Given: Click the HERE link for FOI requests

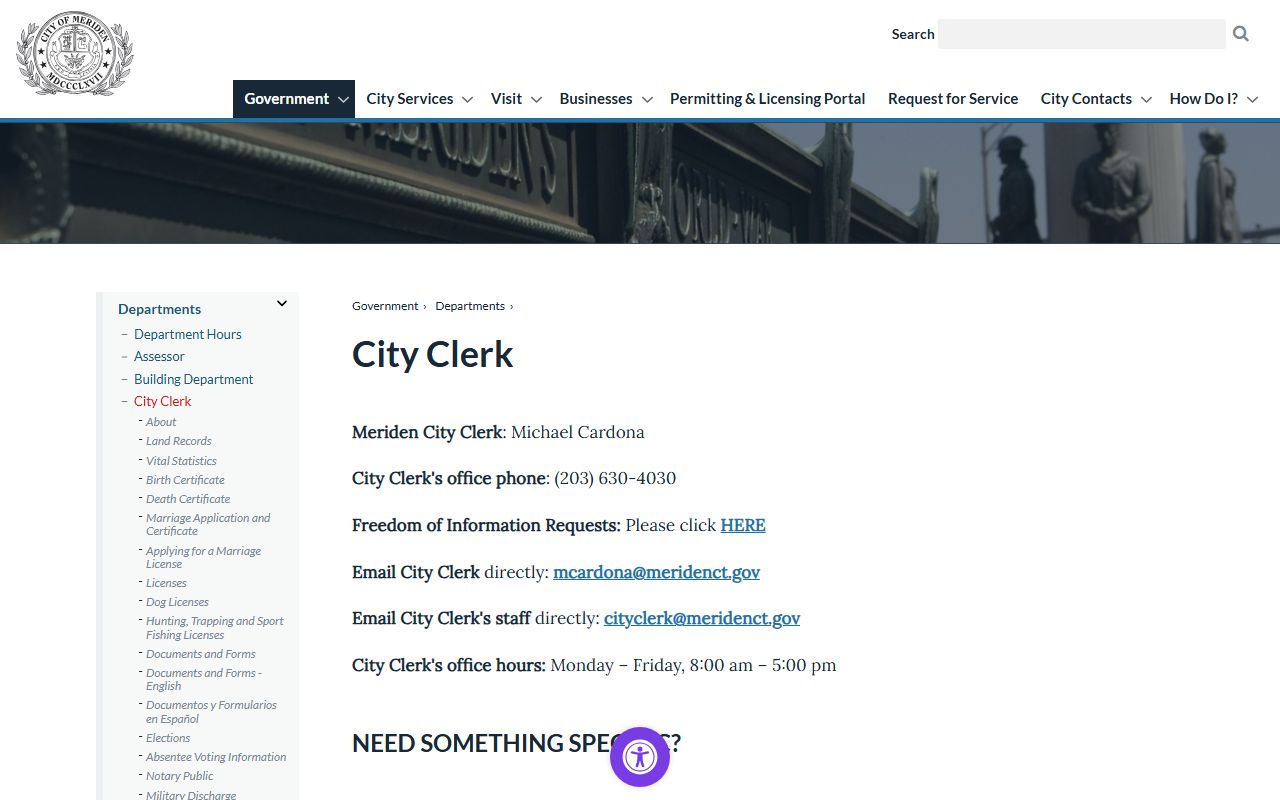Looking at the screenshot, I should point(743,525).
